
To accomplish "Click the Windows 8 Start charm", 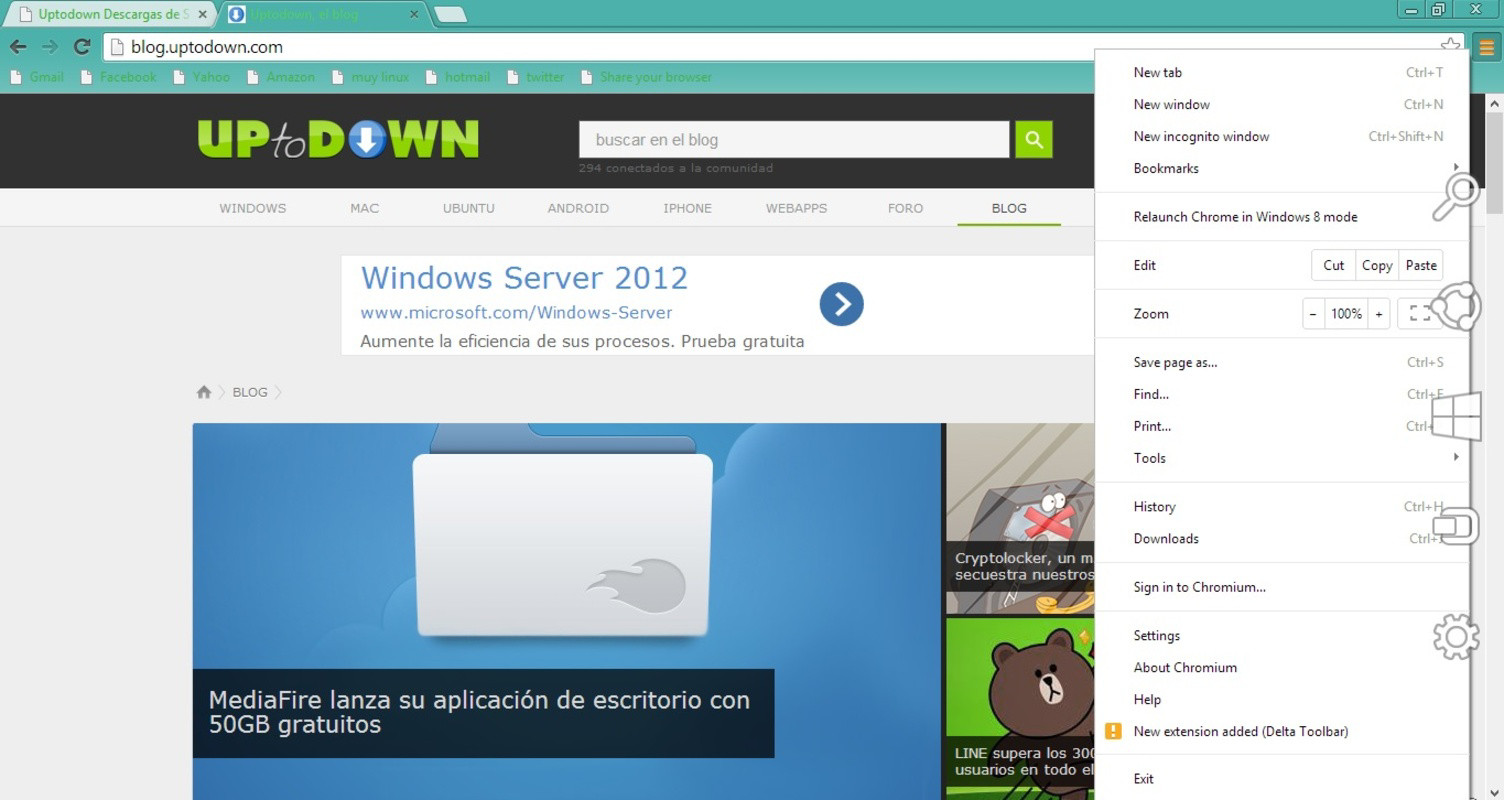I will point(1456,415).
